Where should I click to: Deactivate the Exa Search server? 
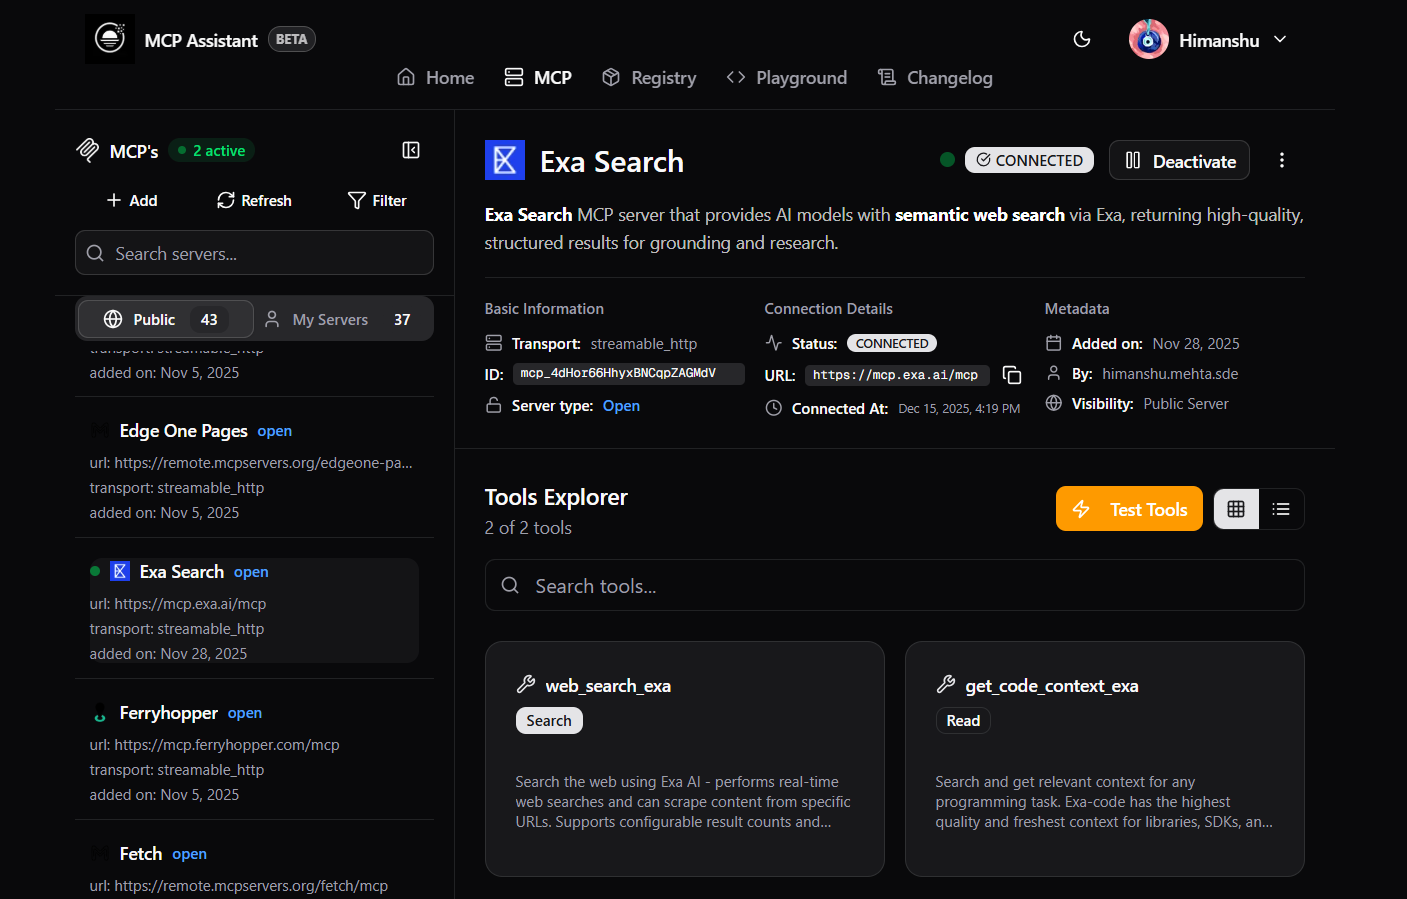1179,160
